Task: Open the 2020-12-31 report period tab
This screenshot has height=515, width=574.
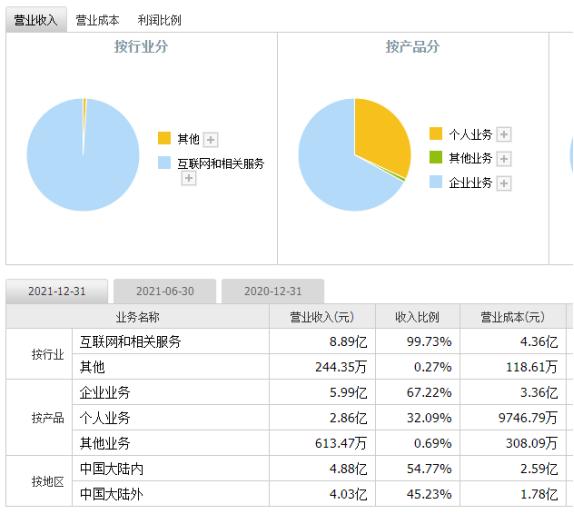Action: pos(273,291)
